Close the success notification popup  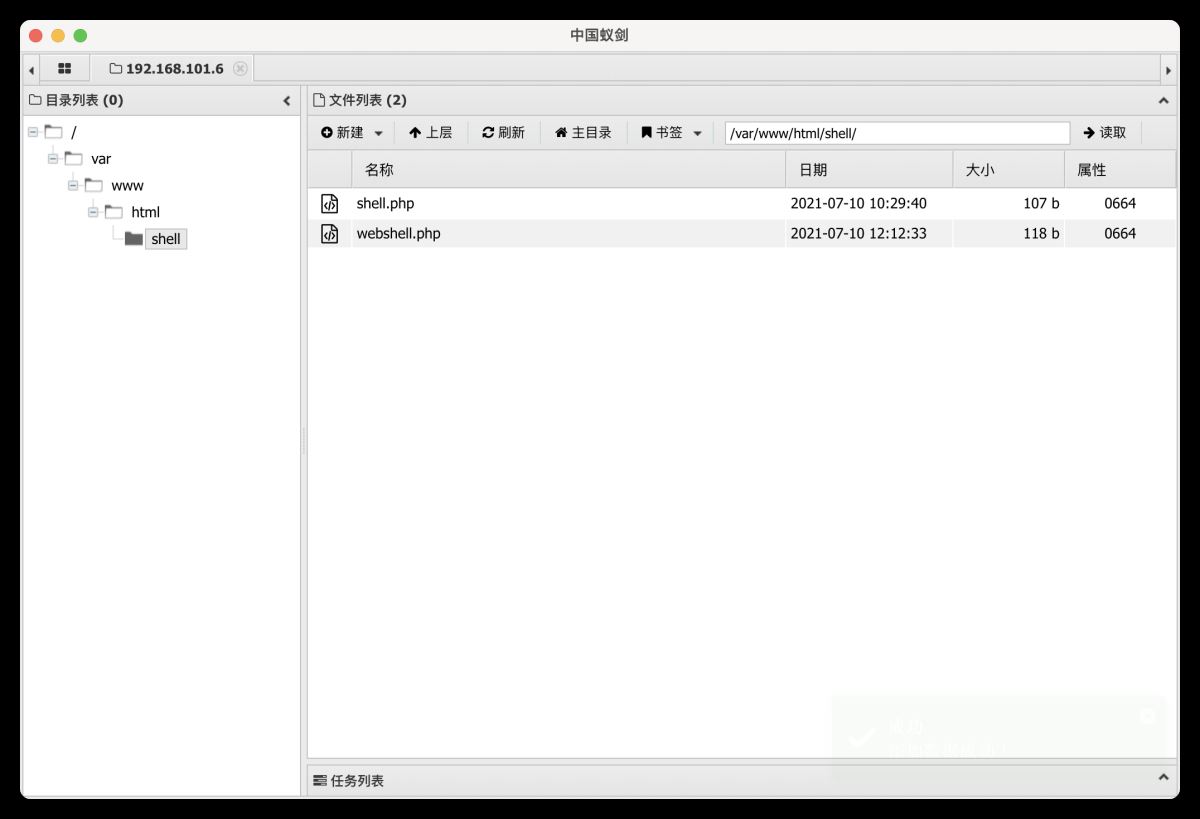1147,716
